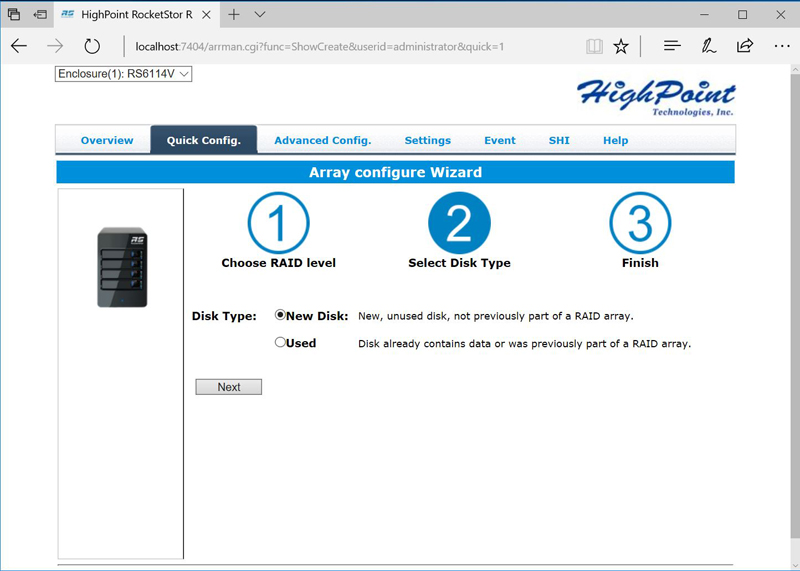Close the HighPoint RocketStor tab
Screen dimensions: 800x571
coord(206,15)
